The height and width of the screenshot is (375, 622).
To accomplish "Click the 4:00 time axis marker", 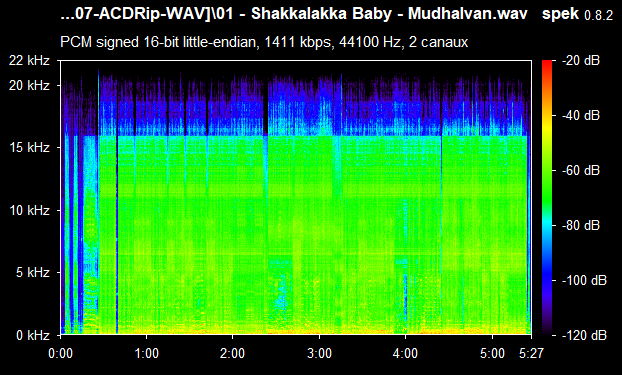I will pyautogui.click(x=405, y=353).
